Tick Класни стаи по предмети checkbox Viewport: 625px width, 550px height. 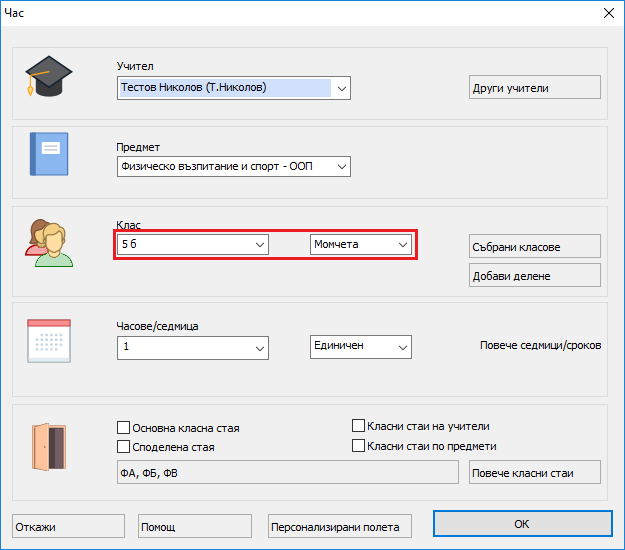click(360, 446)
